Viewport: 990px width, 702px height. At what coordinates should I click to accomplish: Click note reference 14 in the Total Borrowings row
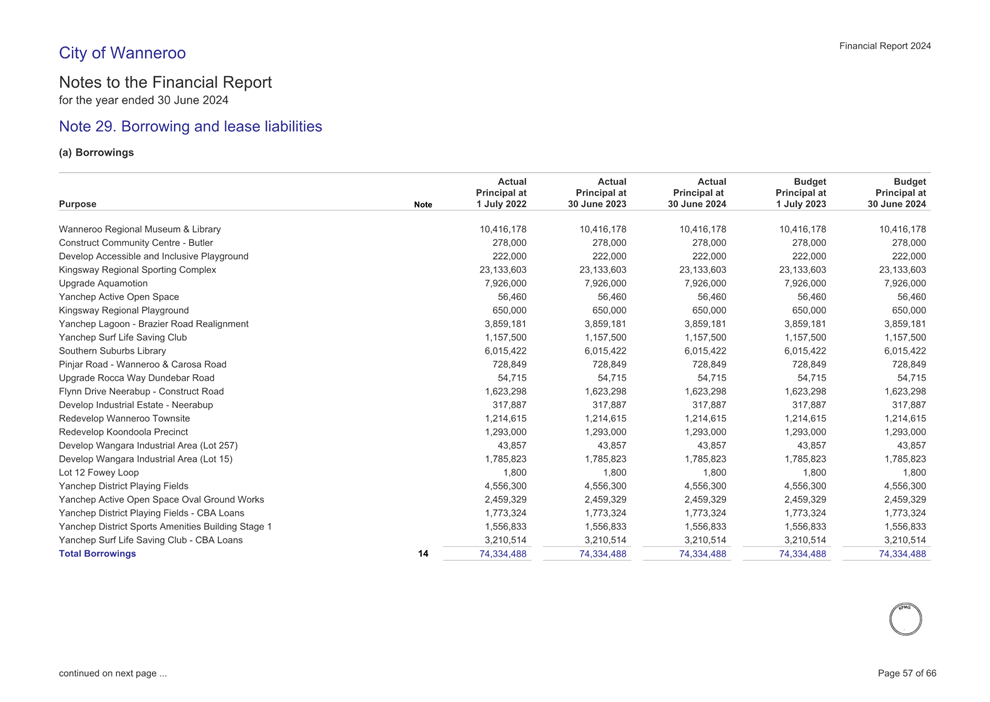pos(423,553)
